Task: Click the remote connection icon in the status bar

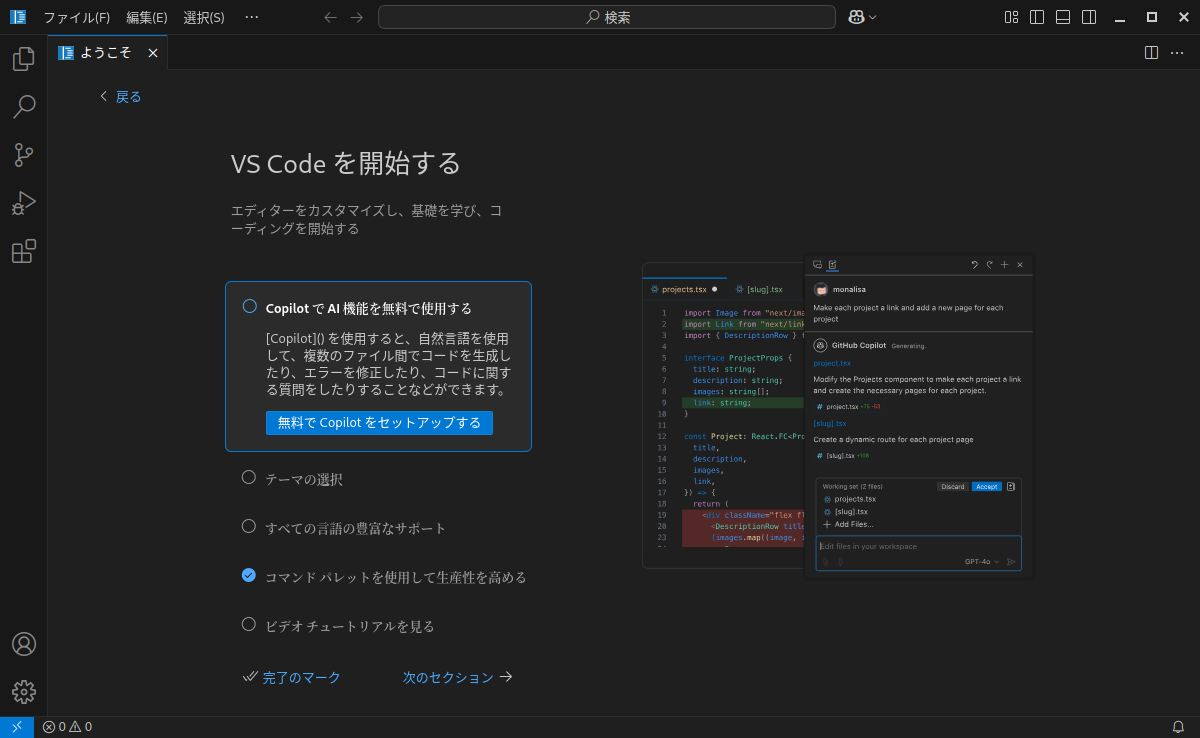Action: click(x=15, y=726)
